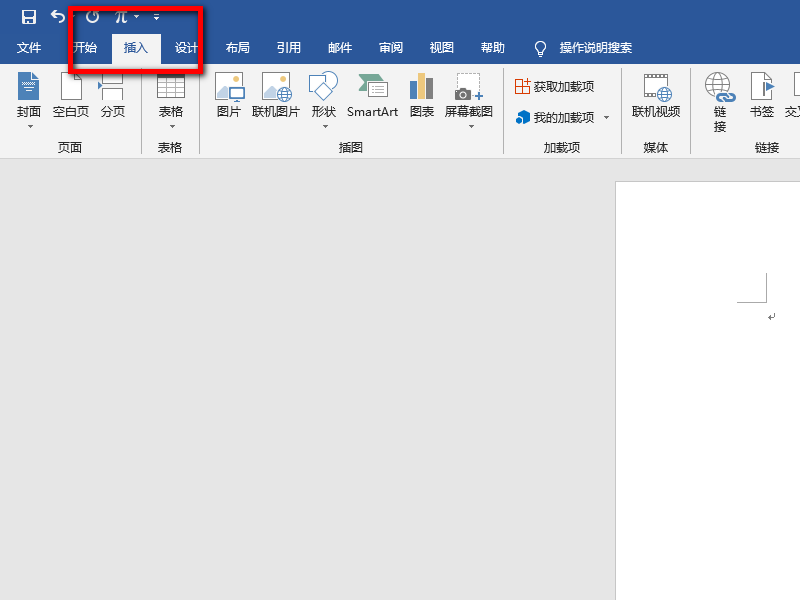The image size is (800, 600).
Task: Undo the last action
Action: 58,17
